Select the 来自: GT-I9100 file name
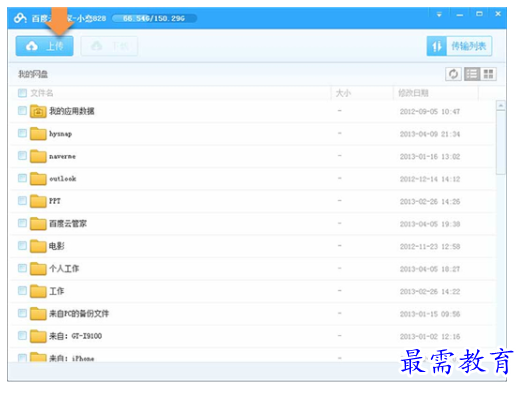 [75, 336]
